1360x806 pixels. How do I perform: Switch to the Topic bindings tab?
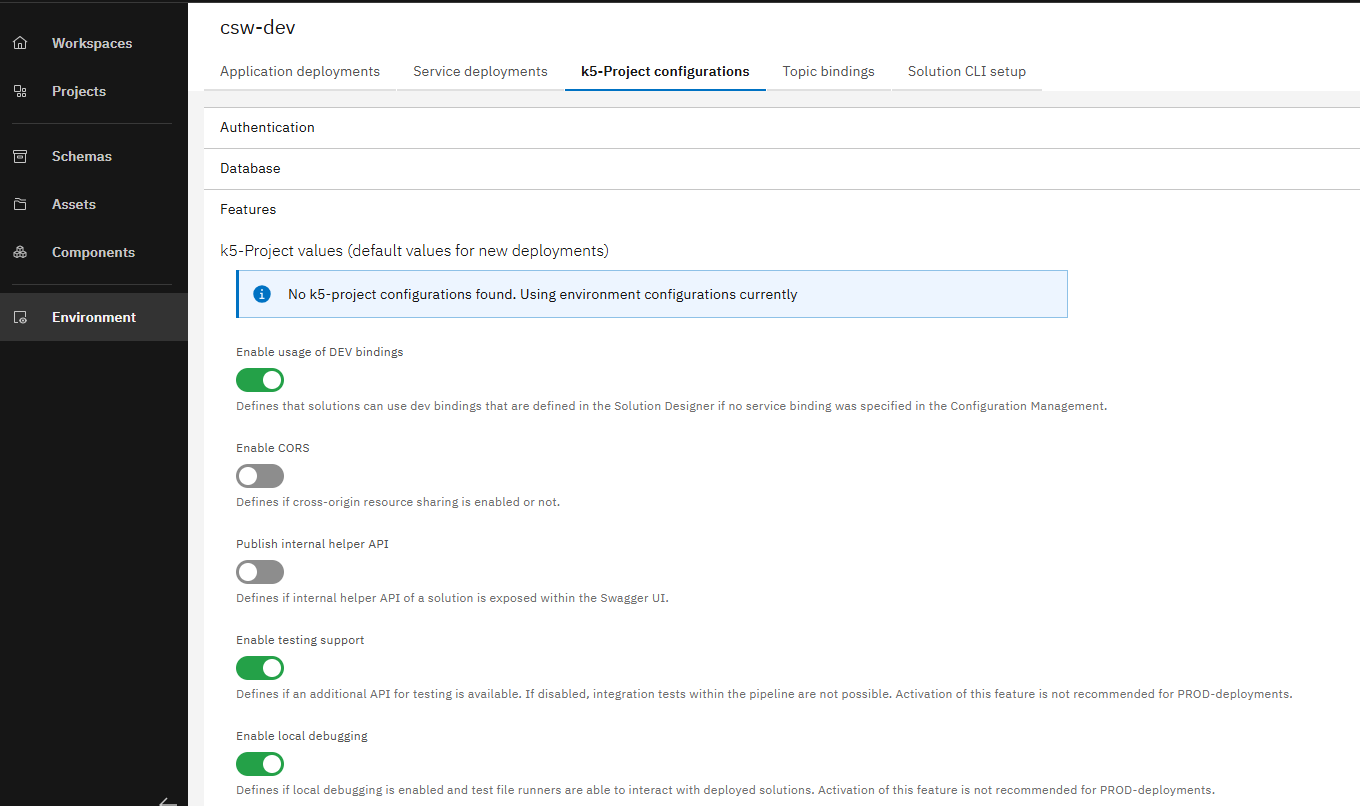tap(828, 71)
